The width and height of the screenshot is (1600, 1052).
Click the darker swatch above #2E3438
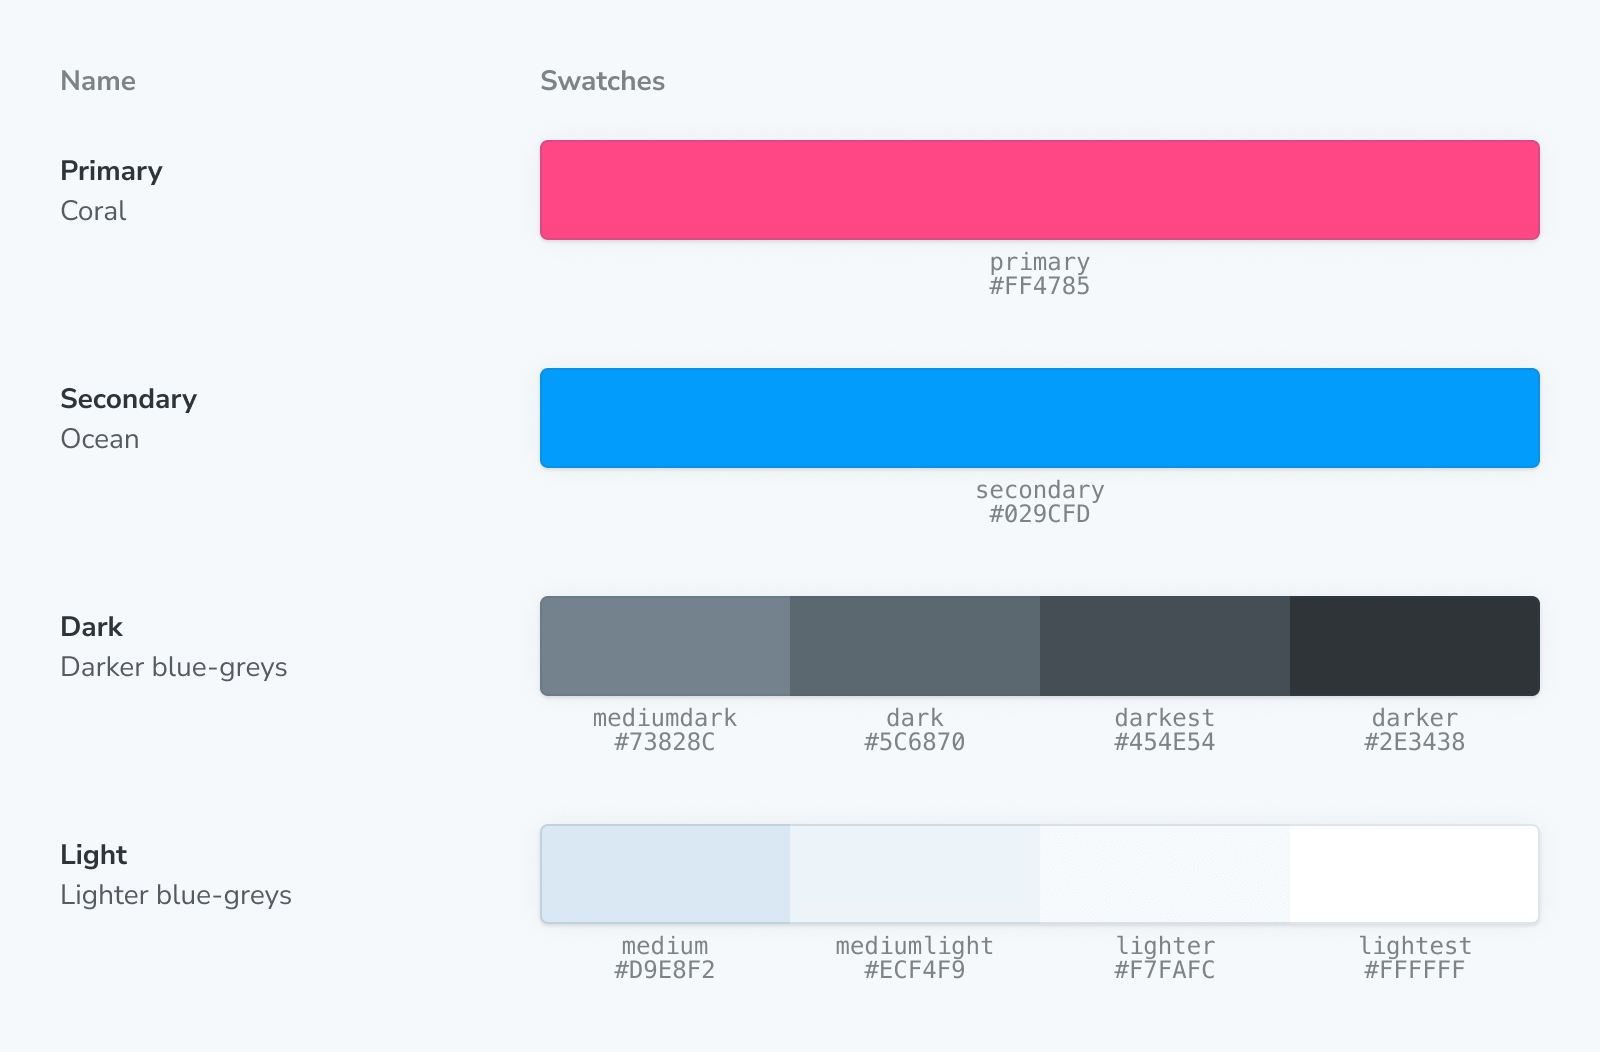(x=1415, y=646)
